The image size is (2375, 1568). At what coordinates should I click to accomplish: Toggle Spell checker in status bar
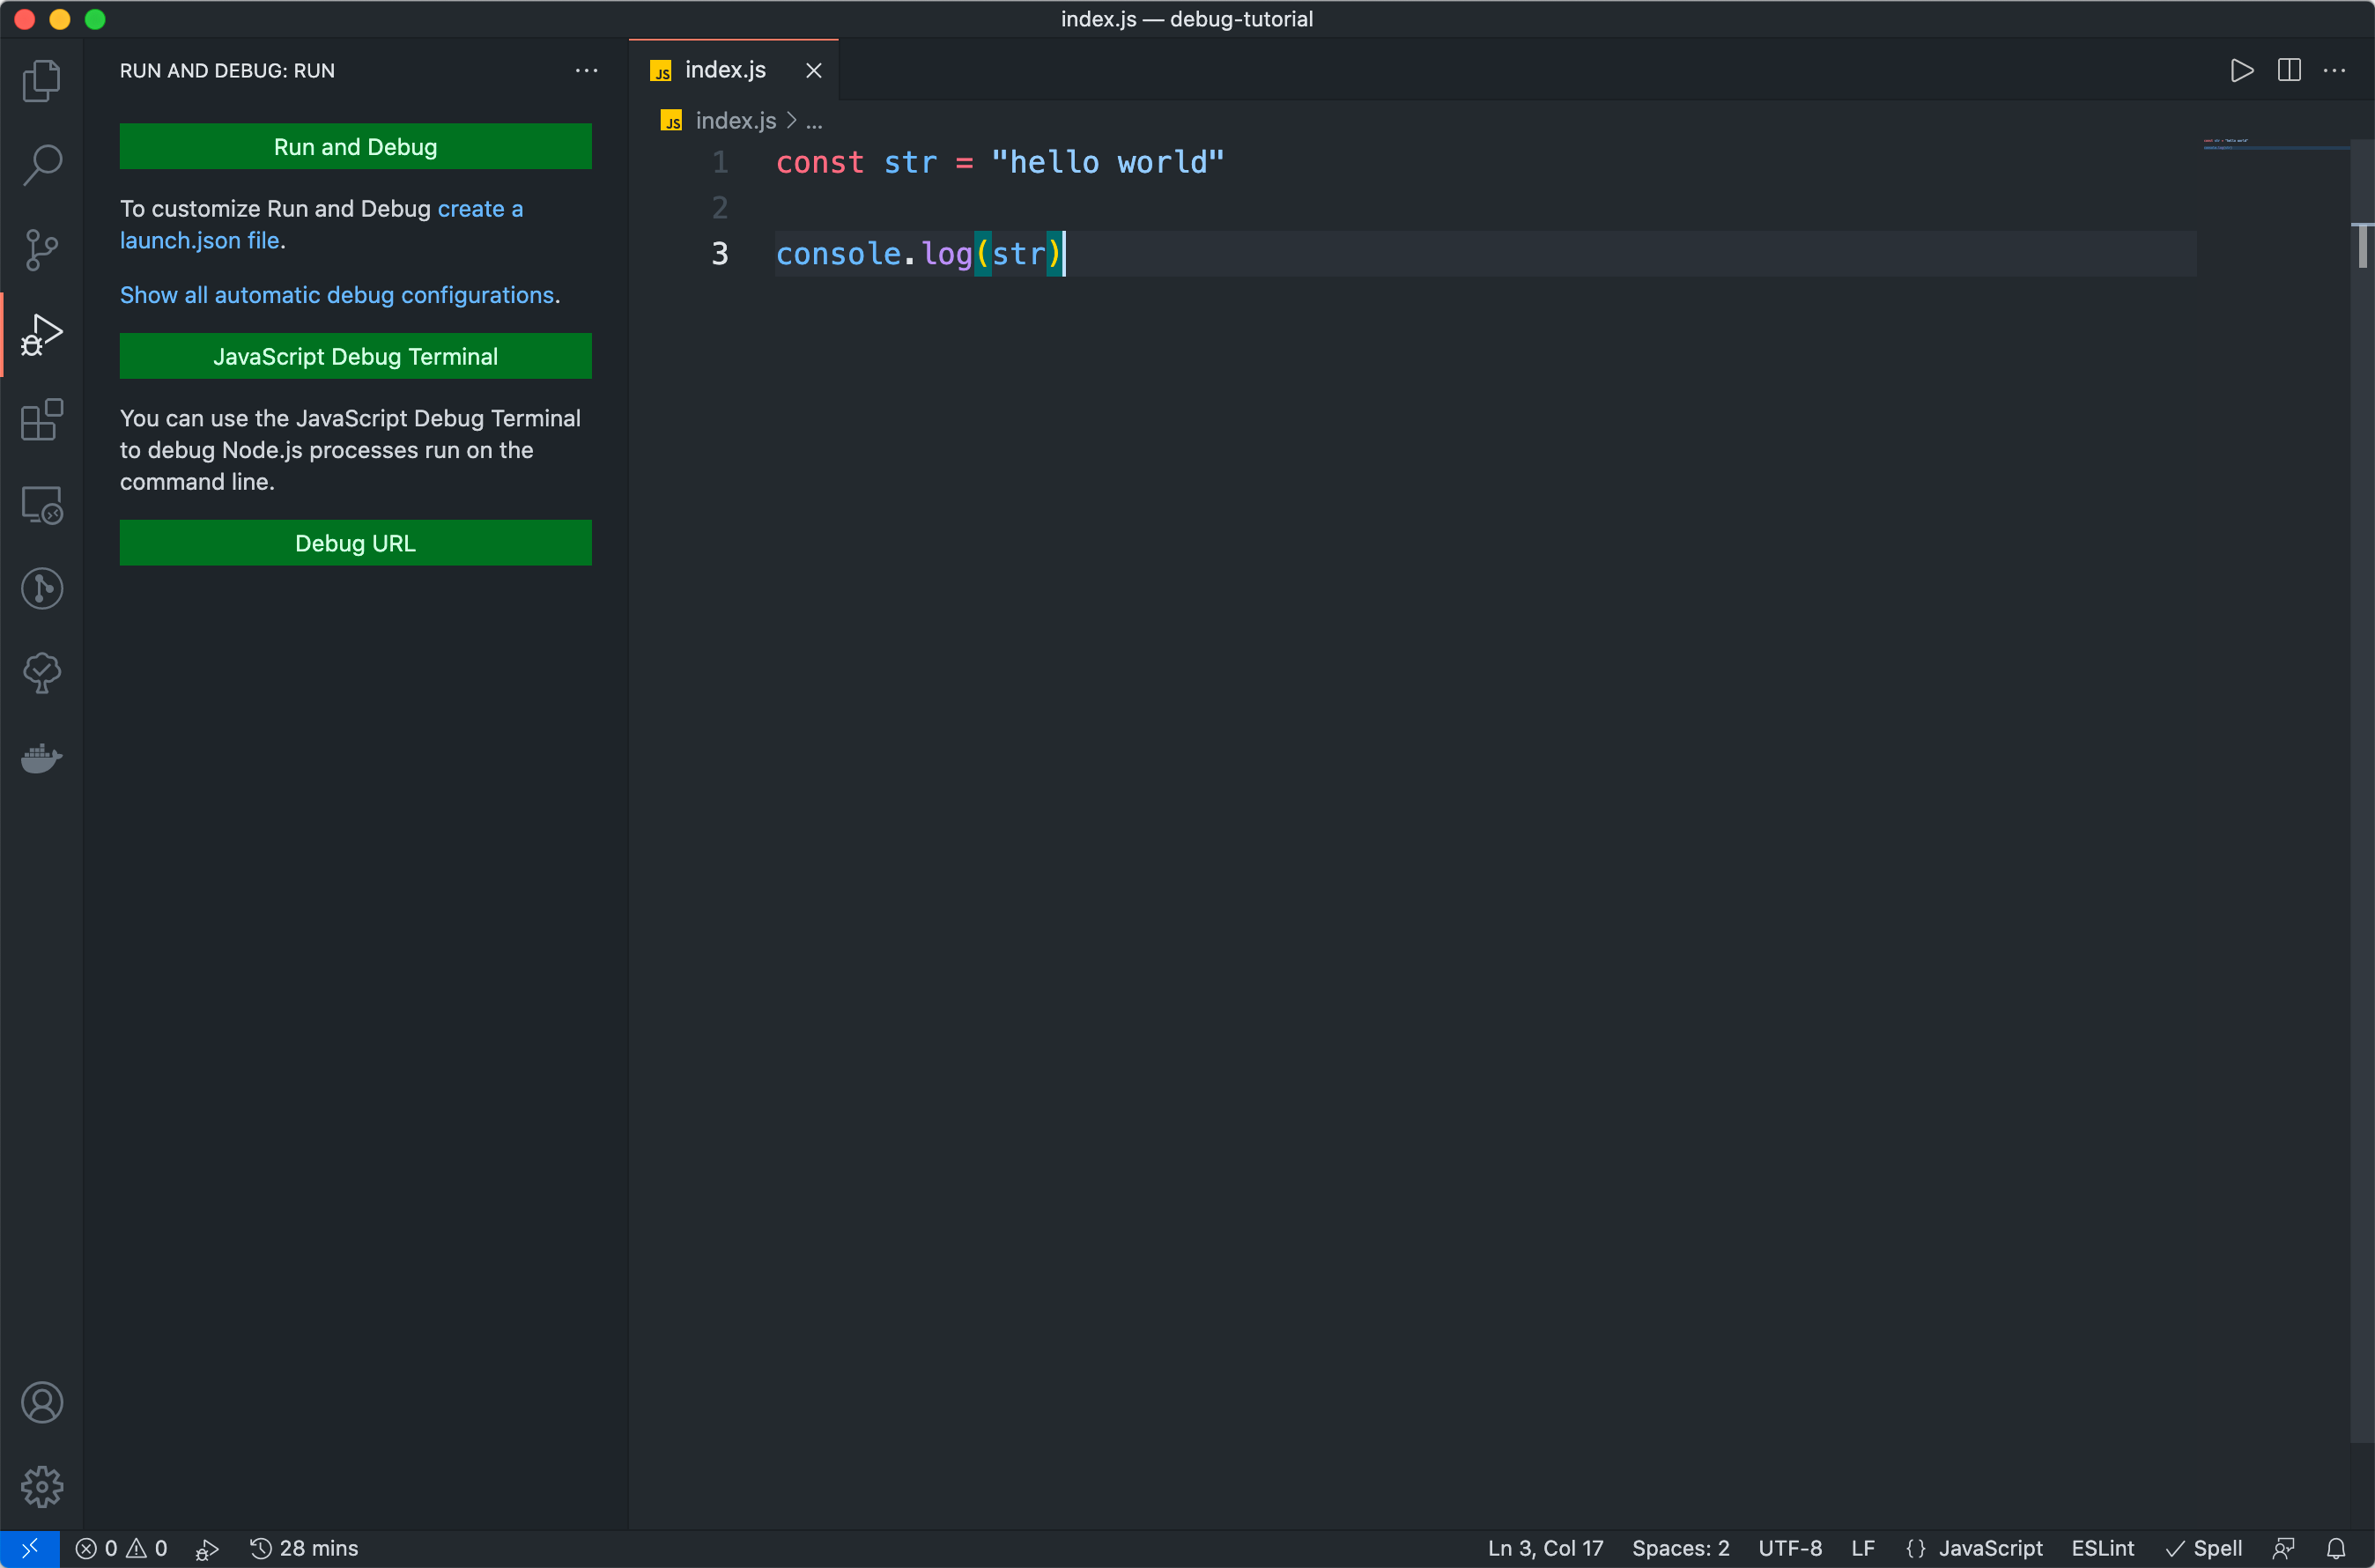2204,1548
